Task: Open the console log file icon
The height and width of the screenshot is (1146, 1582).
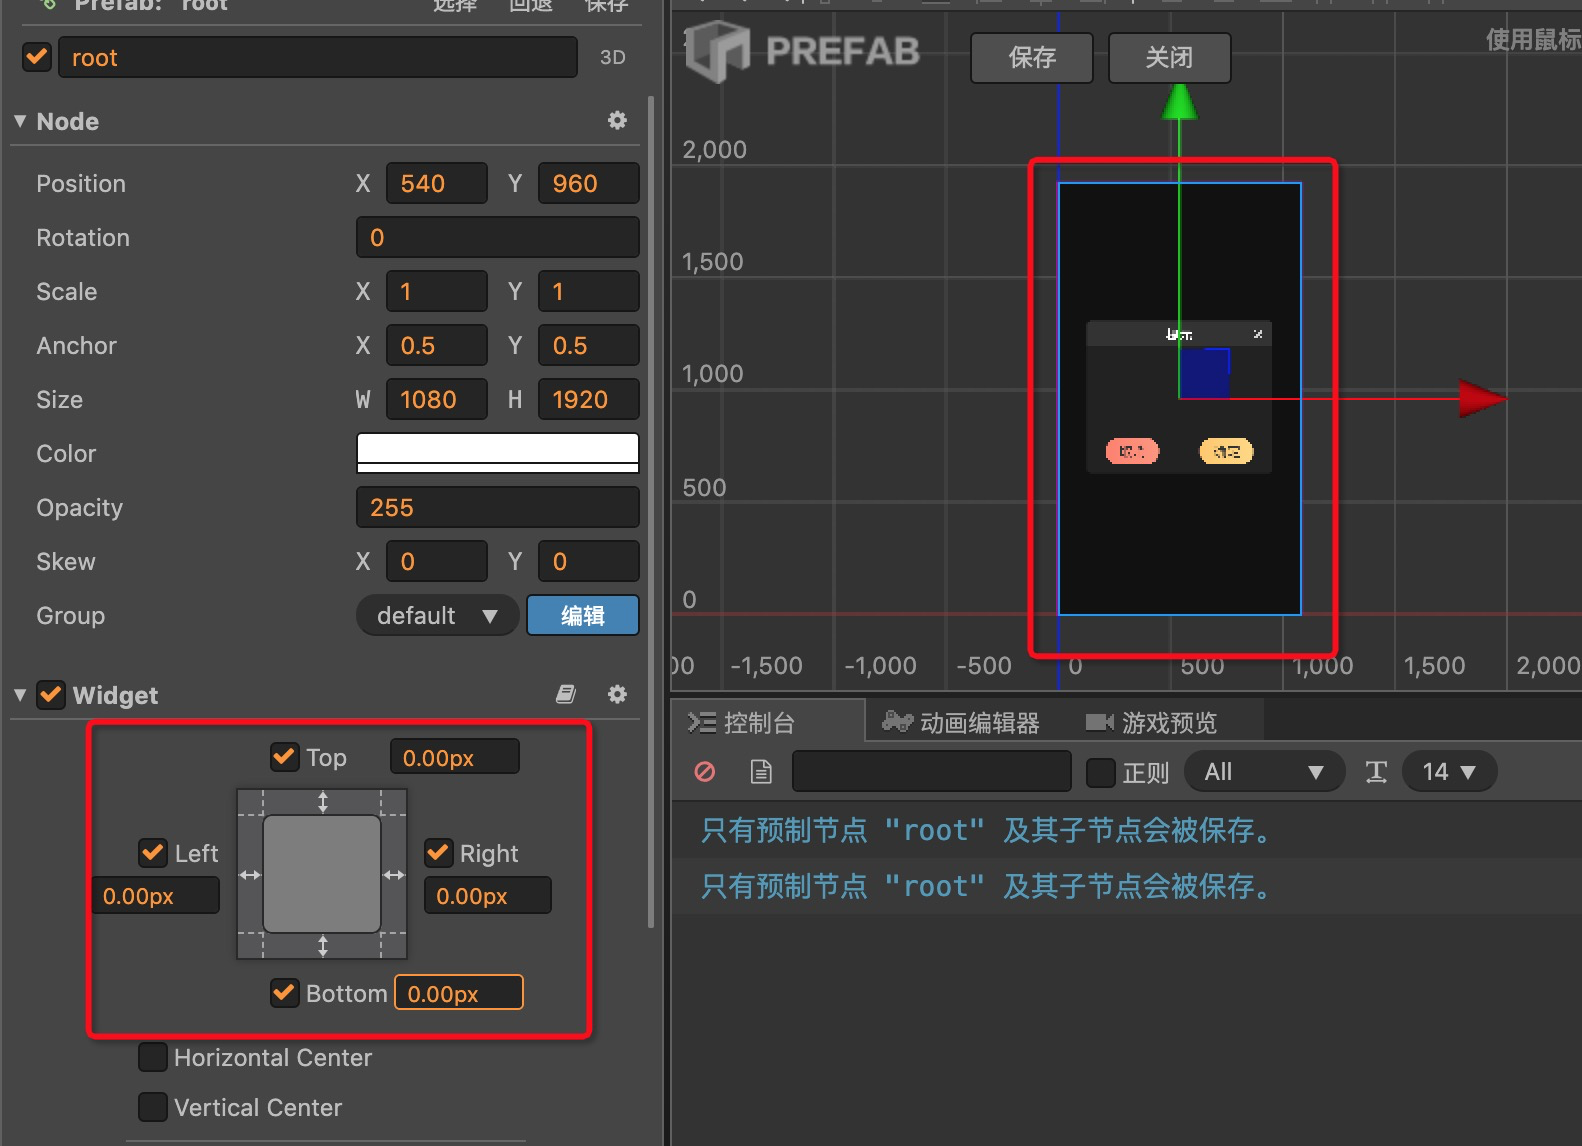Action: click(761, 771)
